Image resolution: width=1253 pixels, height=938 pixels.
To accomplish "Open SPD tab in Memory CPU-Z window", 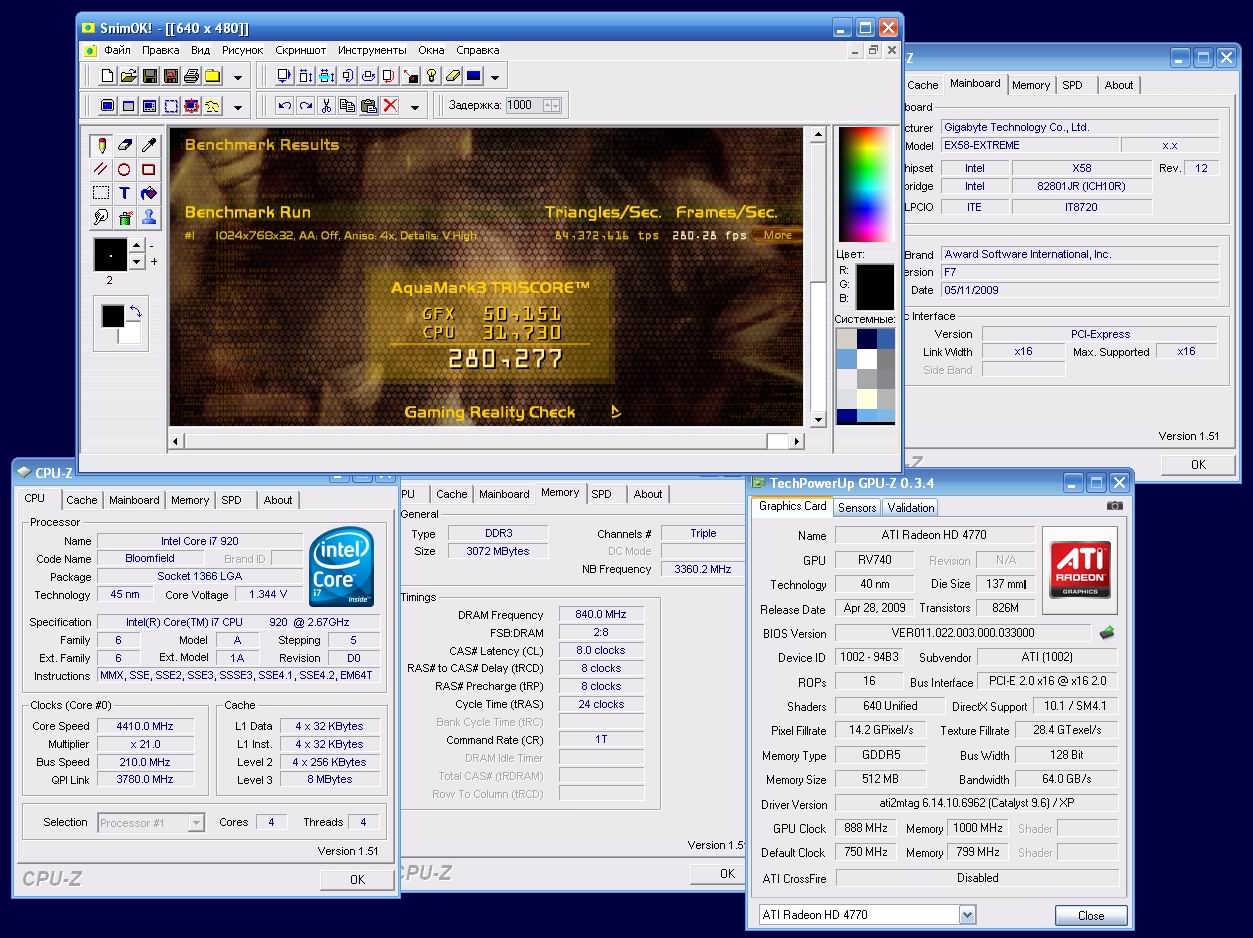I will point(601,494).
